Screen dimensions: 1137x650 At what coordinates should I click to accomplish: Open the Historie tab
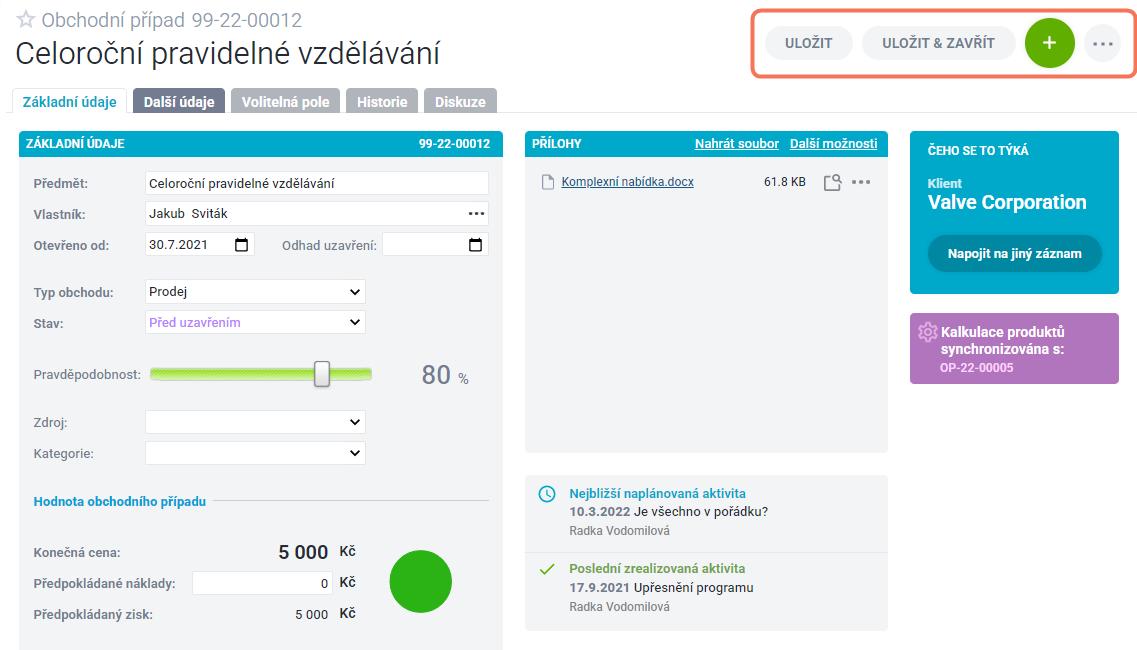(382, 102)
